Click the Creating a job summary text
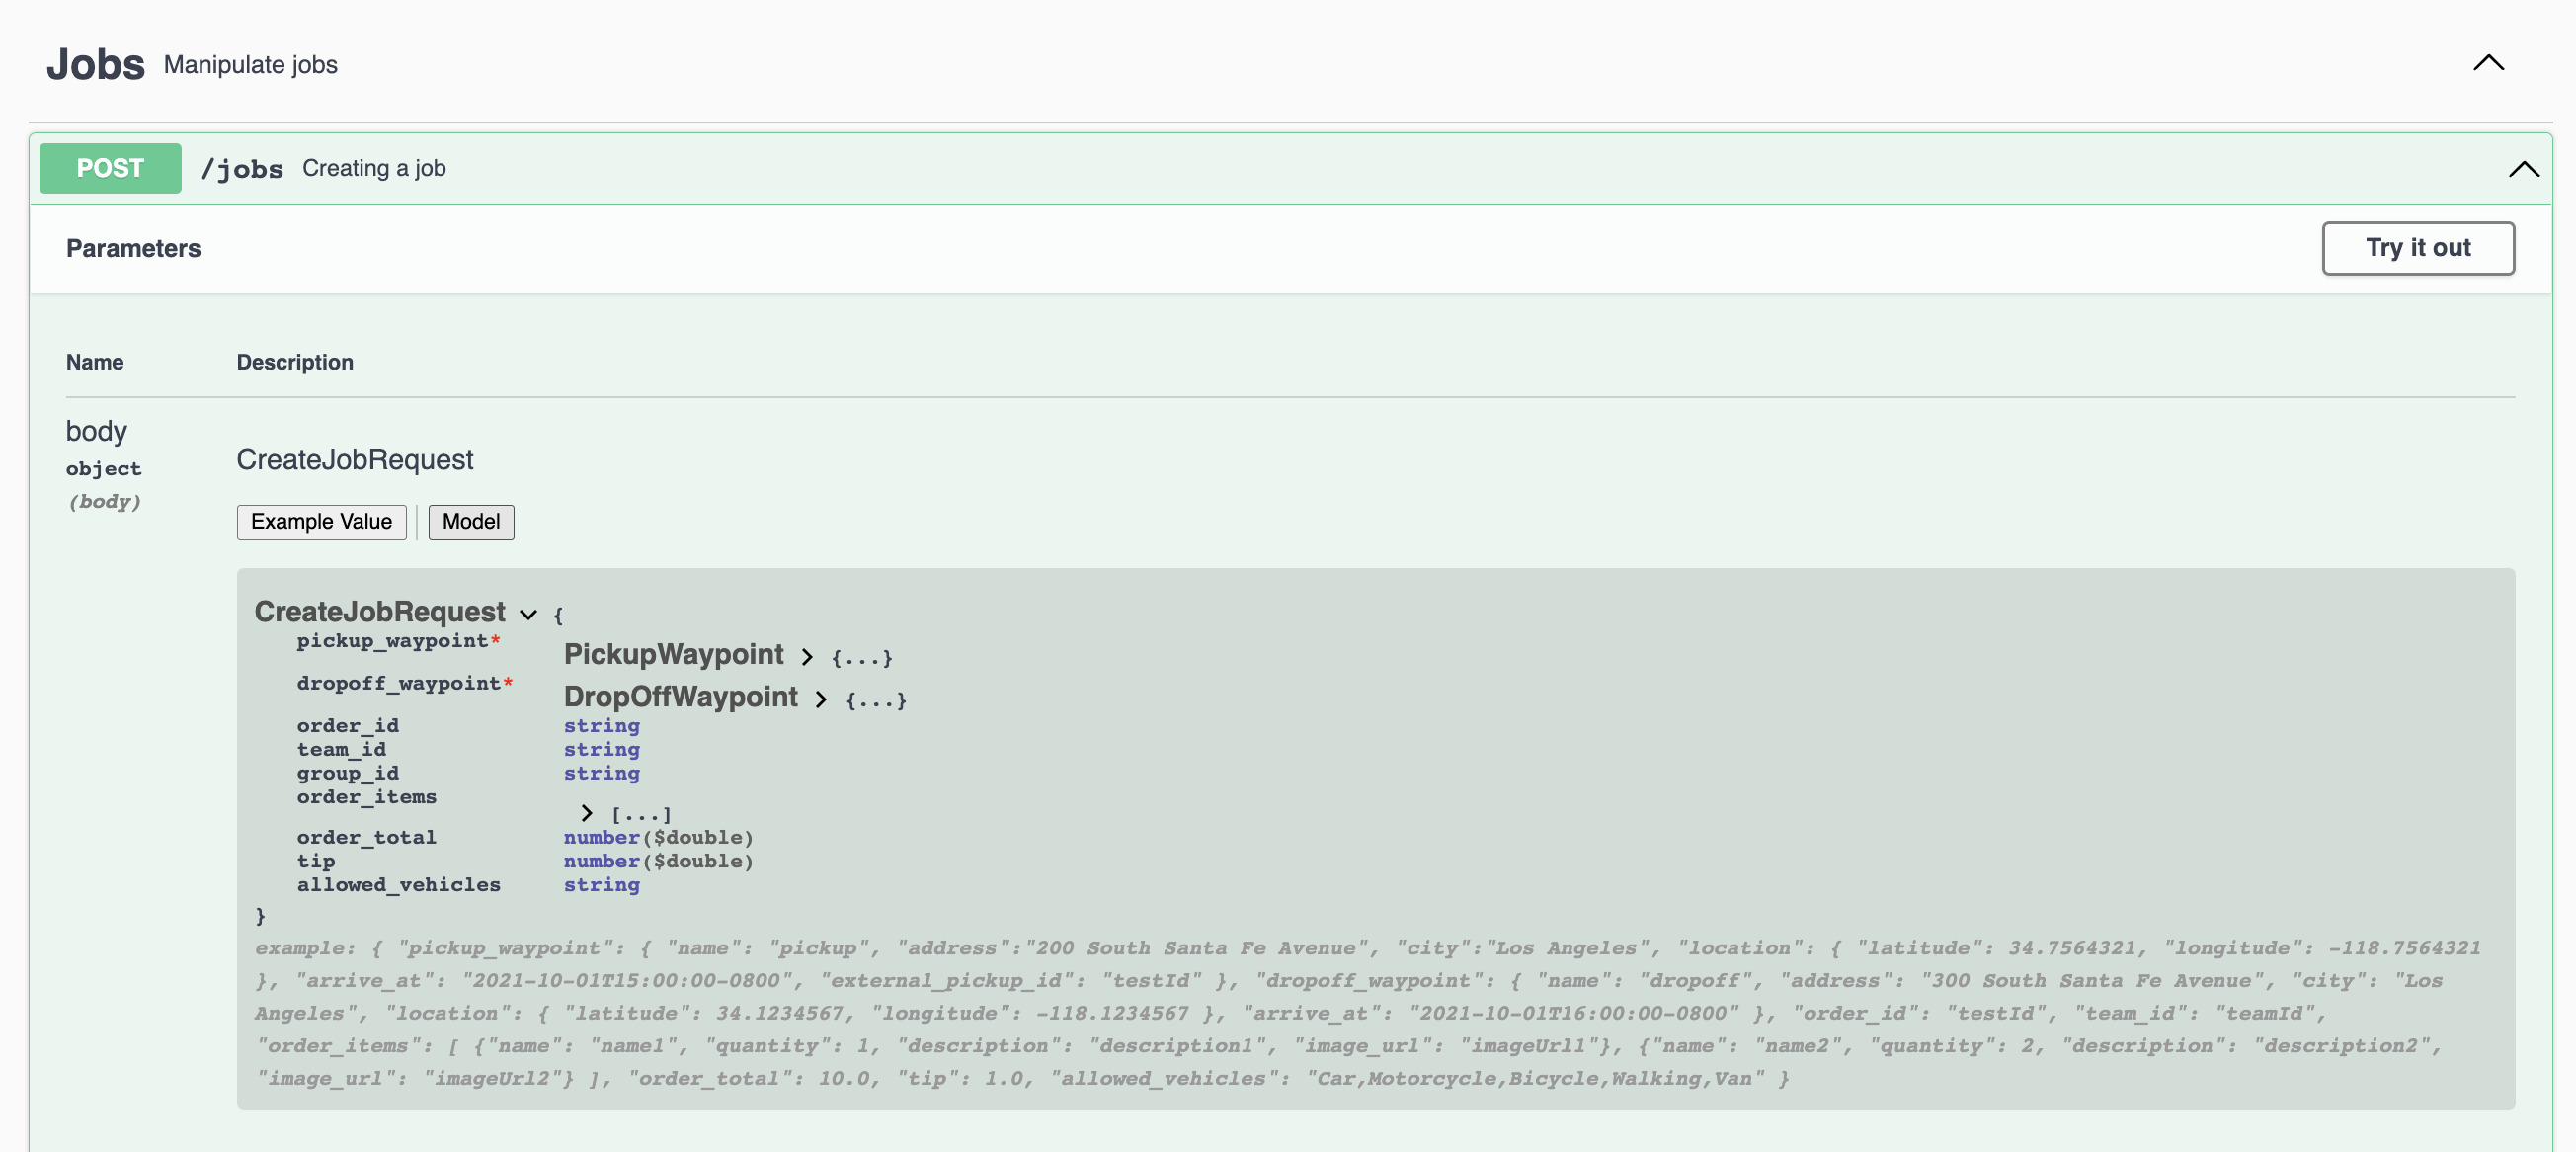Screen dimensions: 2576x1152 [x=374, y=169]
